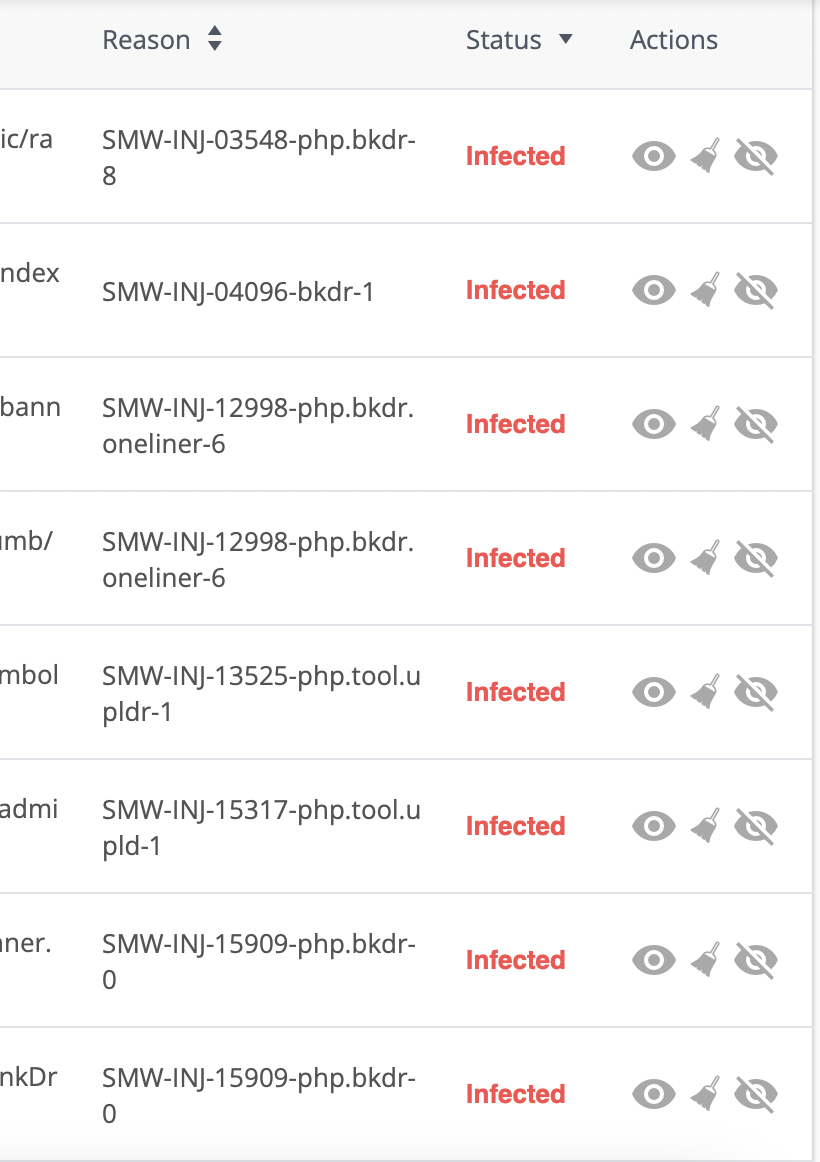Toggle ignore crossed-eye icon for SMW-INJ-13525-php.tool.upldr-1
This screenshot has width=820, height=1162.
pos(756,692)
